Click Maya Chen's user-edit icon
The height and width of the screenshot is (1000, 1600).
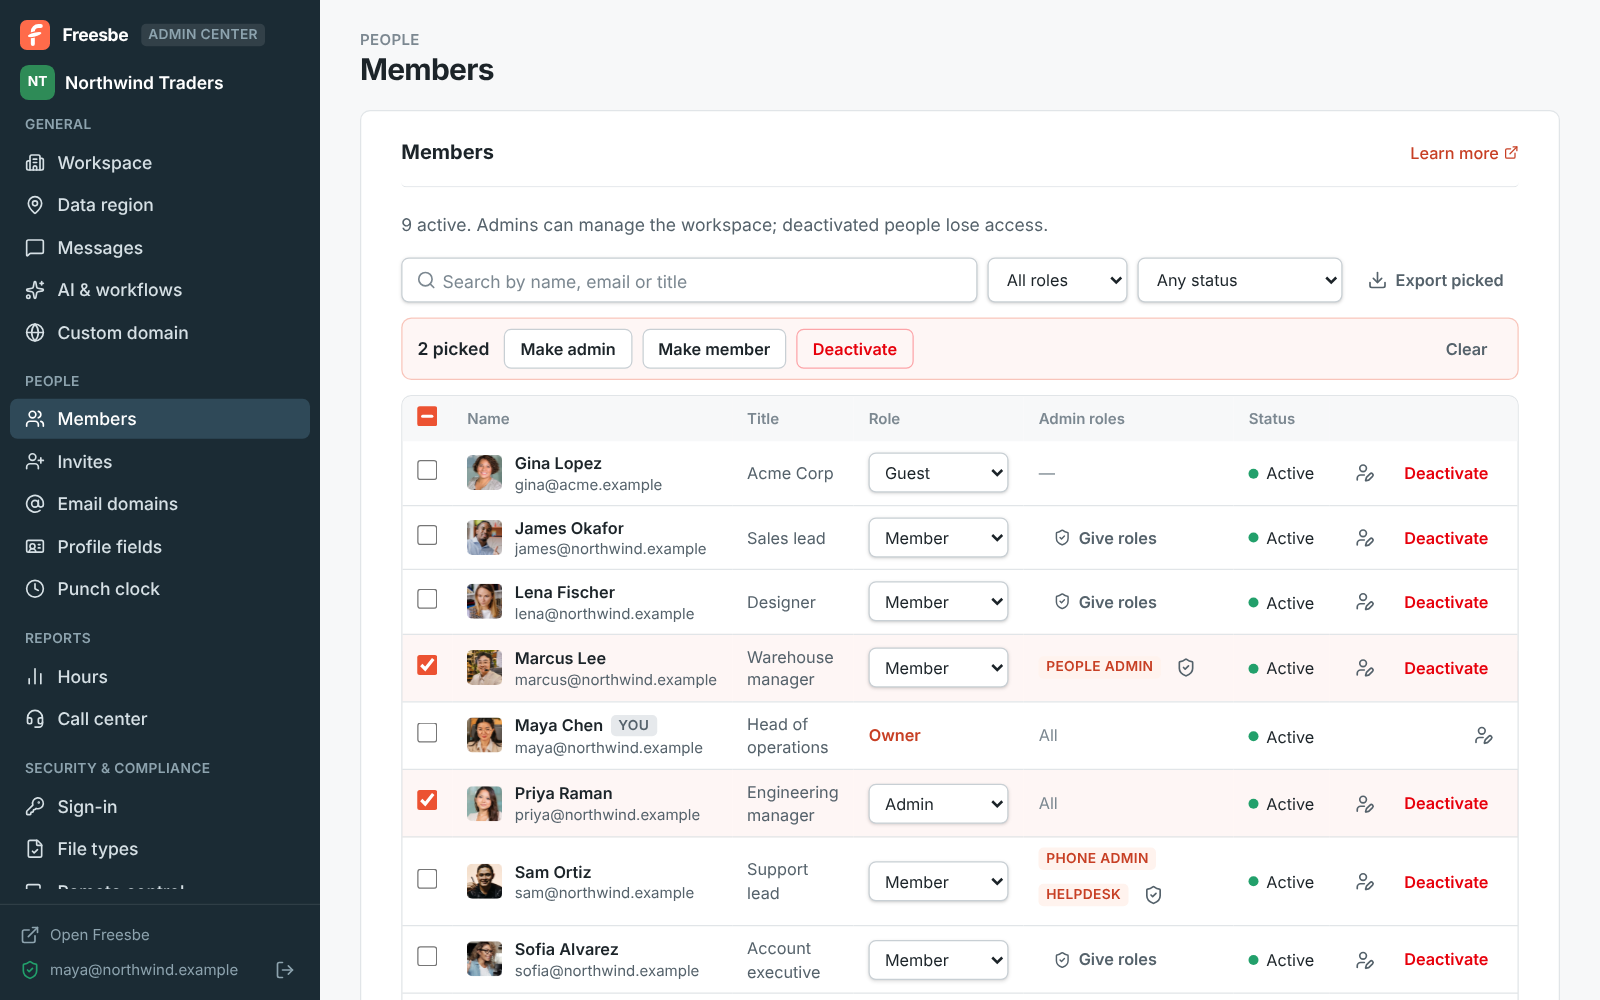(1484, 736)
